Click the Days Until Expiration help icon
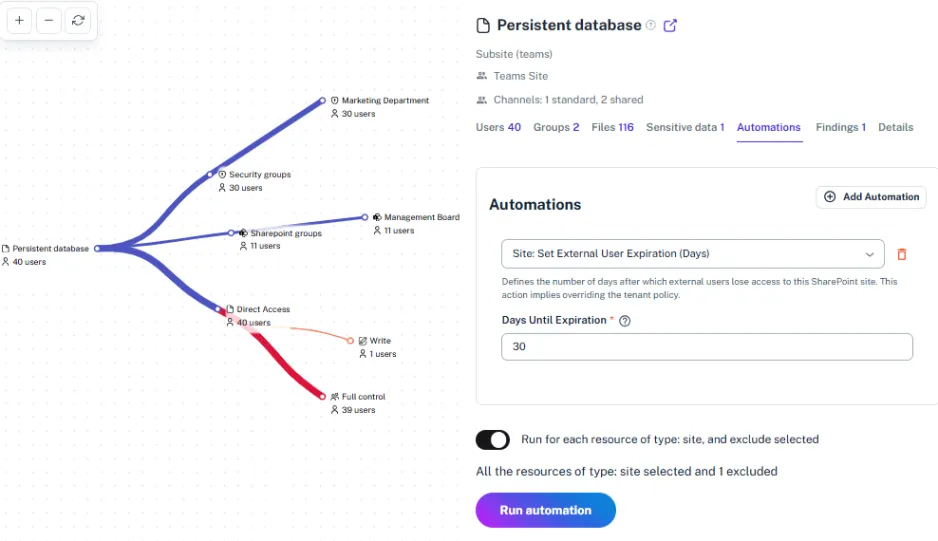 point(625,321)
